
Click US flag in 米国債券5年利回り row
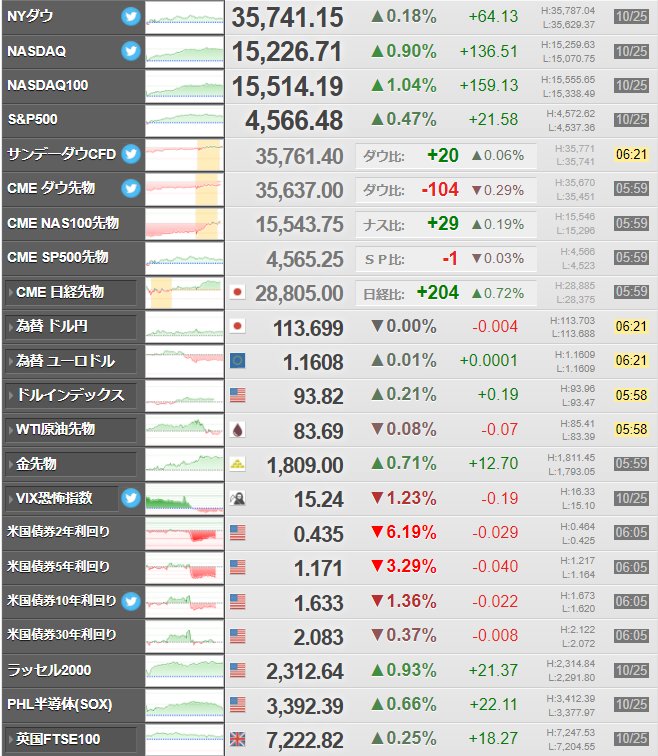tap(237, 567)
